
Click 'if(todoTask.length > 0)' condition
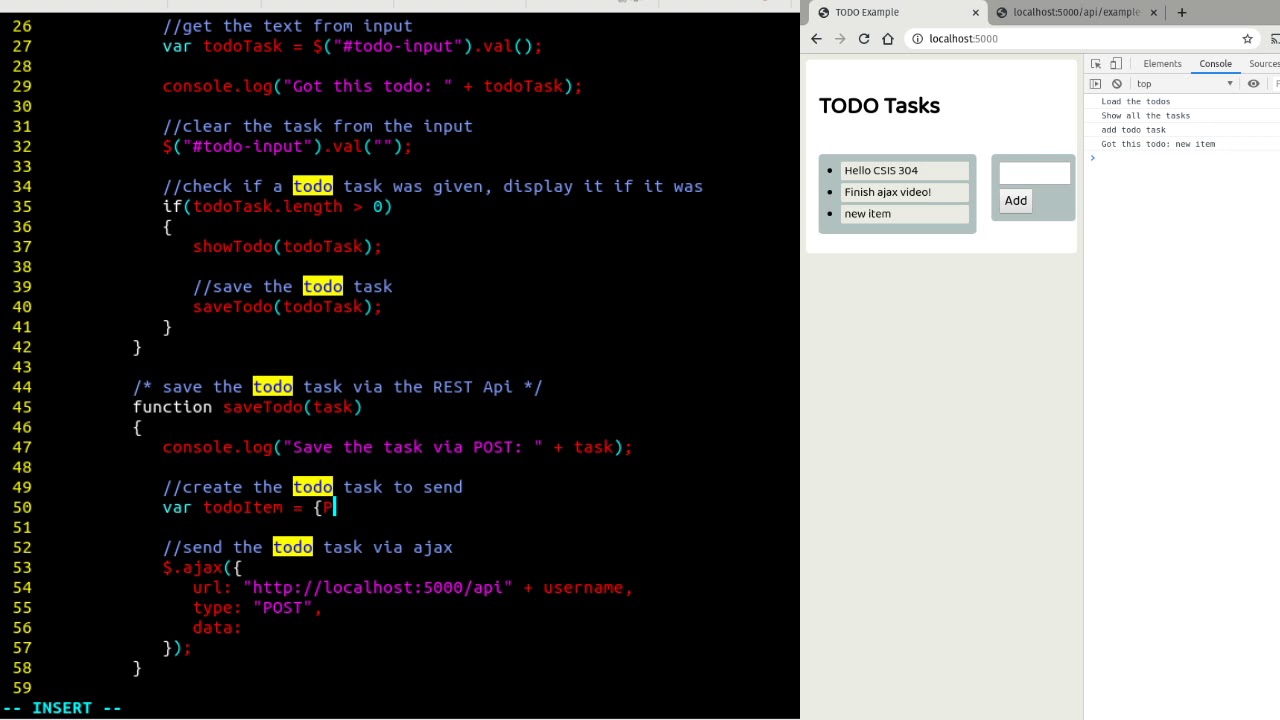tap(277, 207)
